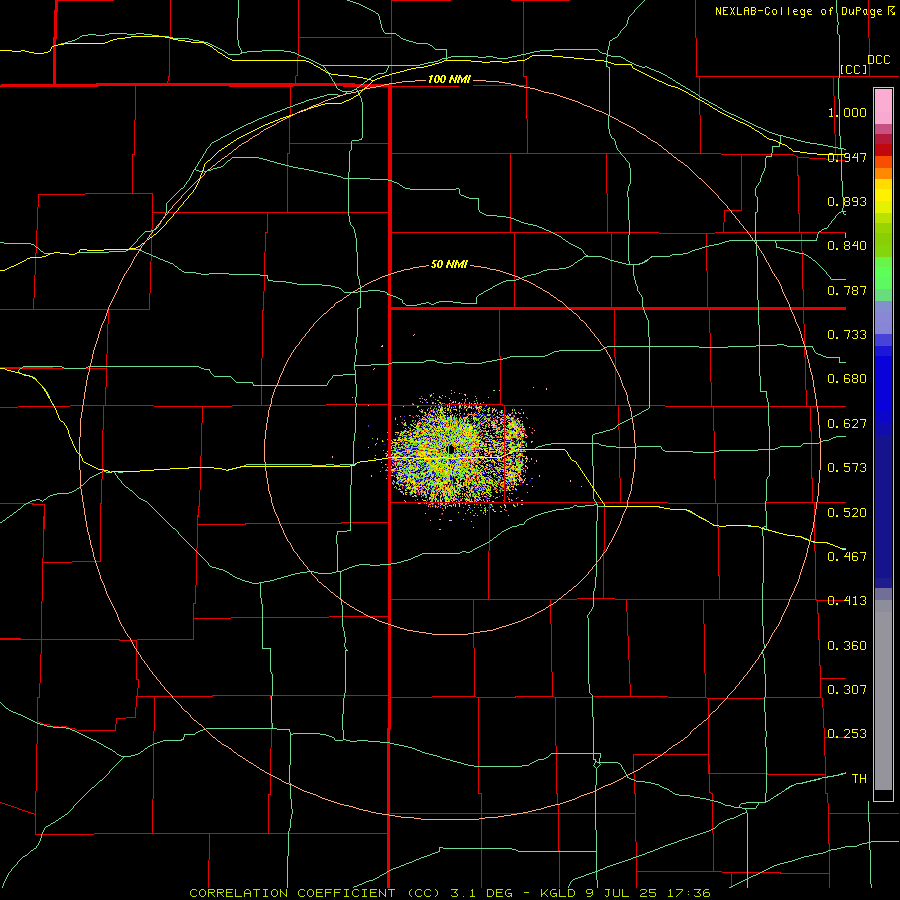
Task: Click the 0.680 scale label
Action: (x=847, y=379)
